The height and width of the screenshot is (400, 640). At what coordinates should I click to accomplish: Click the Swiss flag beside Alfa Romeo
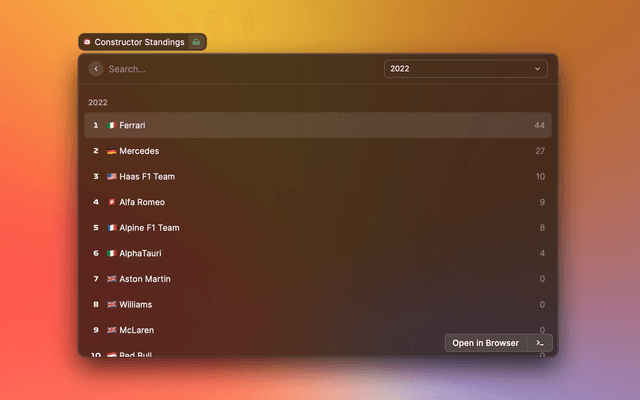tap(112, 202)
